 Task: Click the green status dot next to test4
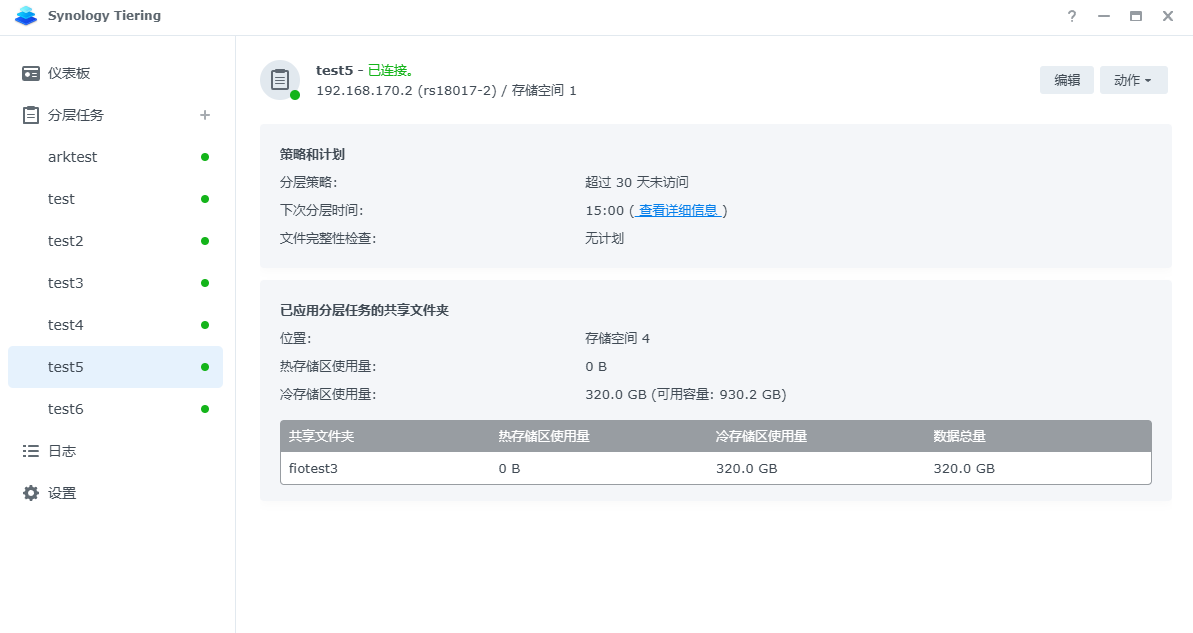coord(205,325)
